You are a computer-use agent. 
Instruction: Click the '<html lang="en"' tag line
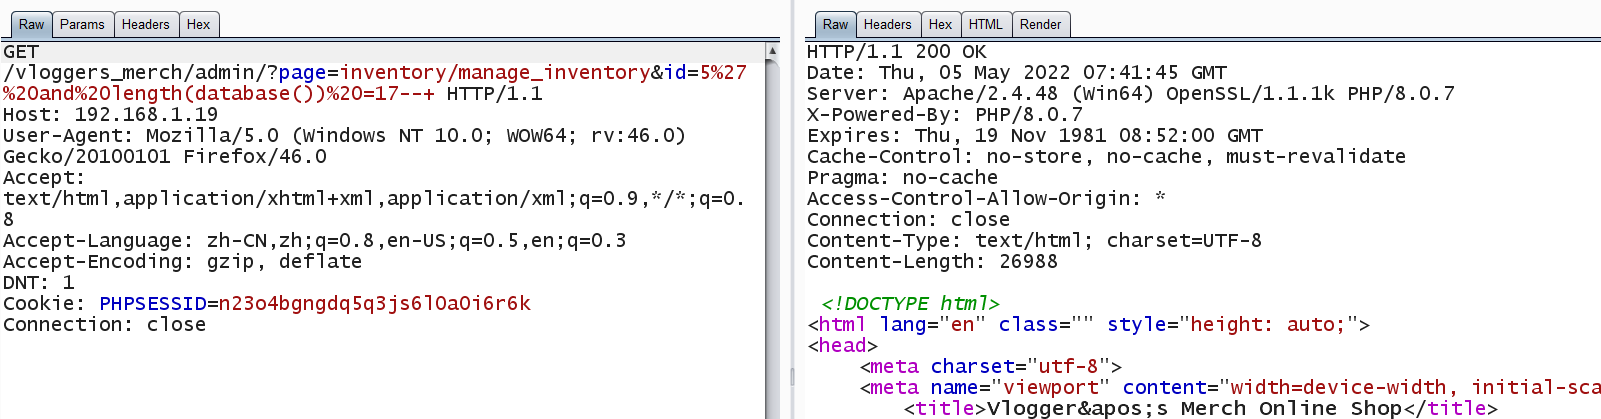(x=1088, y=325)
